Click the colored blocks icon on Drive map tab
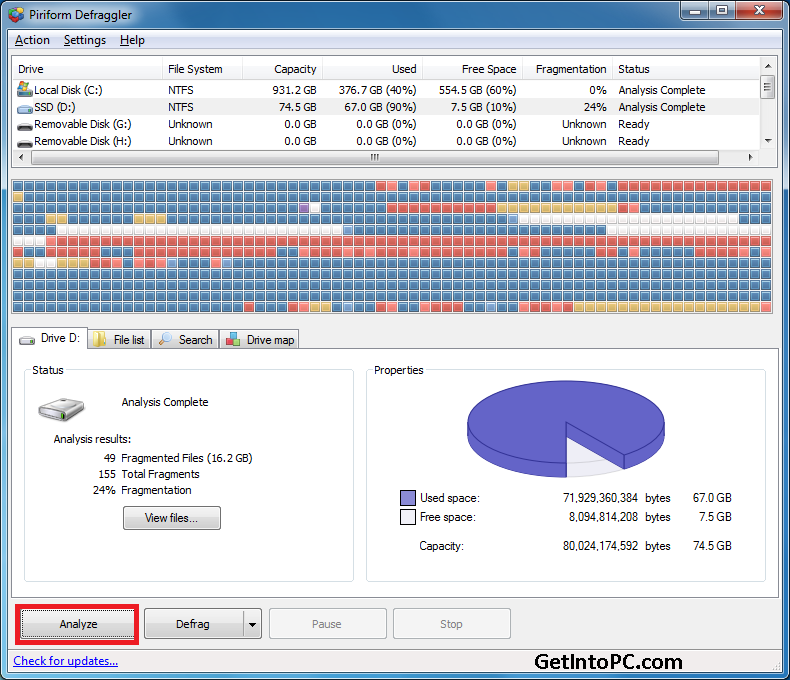The height and width of the screenshot is (680, 790). click(233, 339)
